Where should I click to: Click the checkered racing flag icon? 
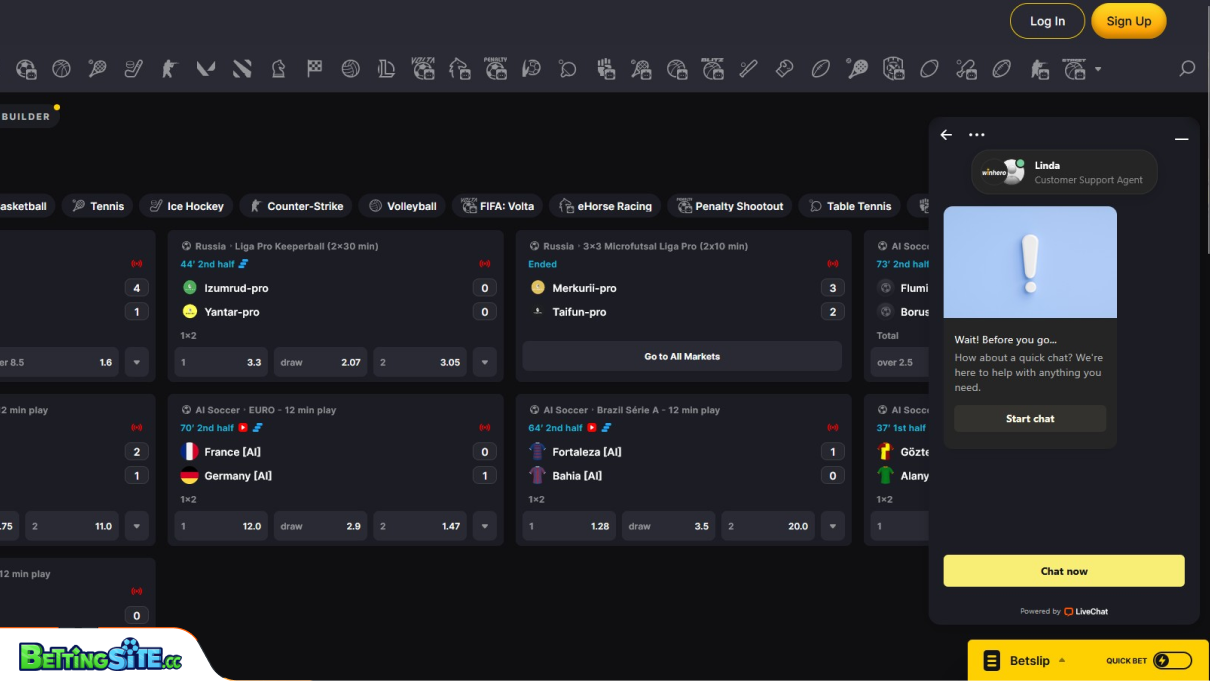point(314,69)
